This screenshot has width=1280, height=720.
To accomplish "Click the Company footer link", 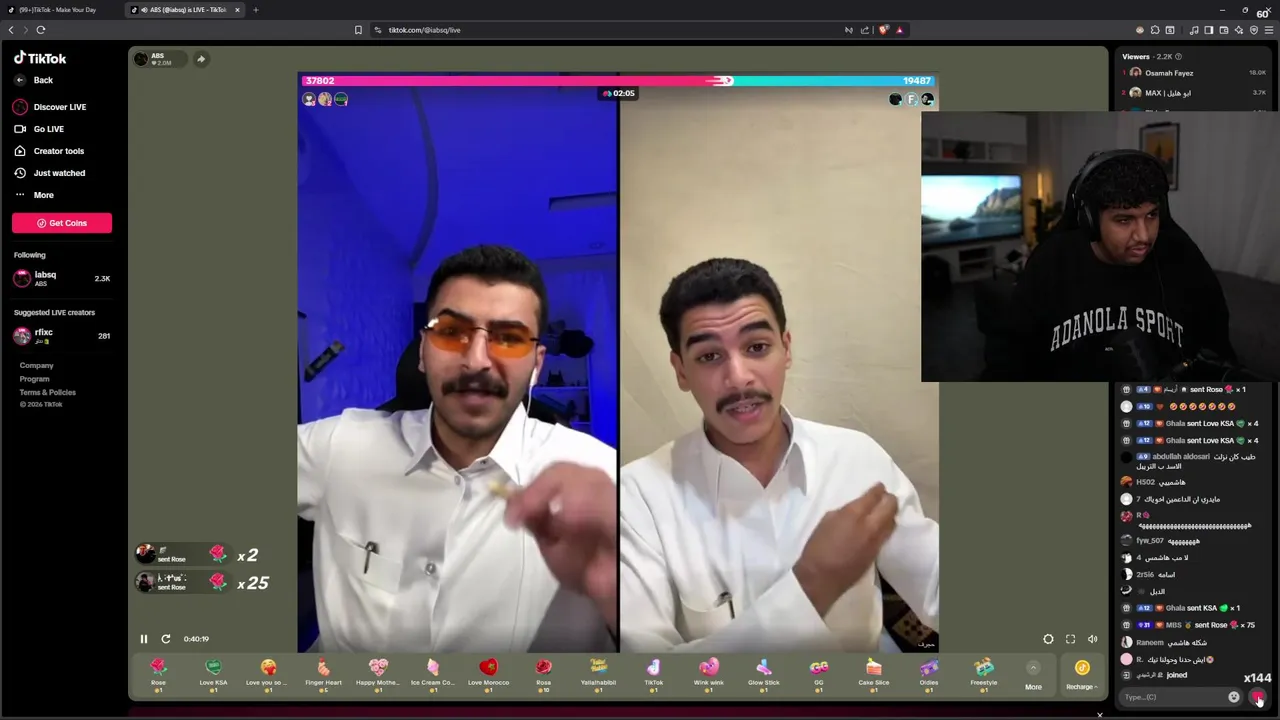I will click(x=37, y=366).
